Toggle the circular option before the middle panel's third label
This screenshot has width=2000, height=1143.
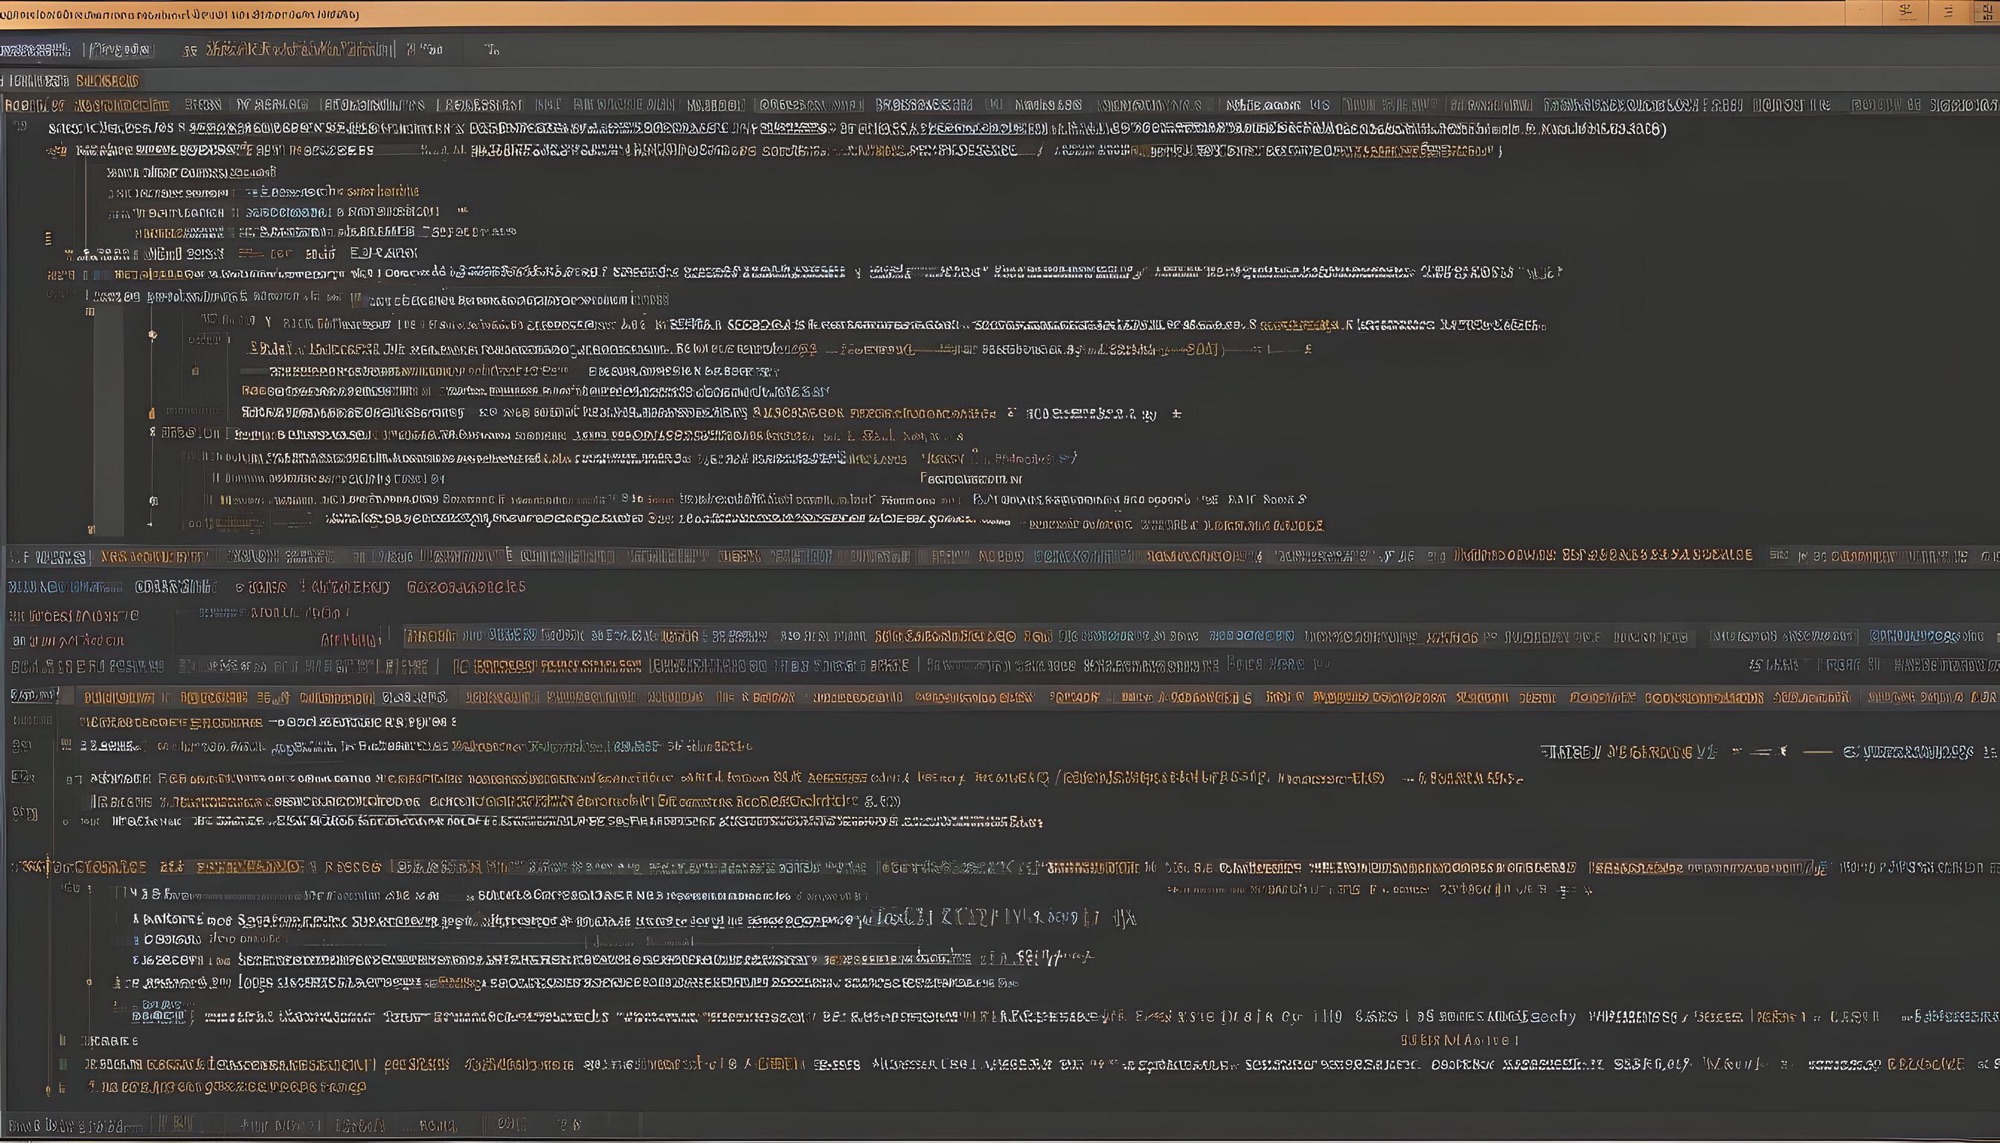click(x=240, y=588)
